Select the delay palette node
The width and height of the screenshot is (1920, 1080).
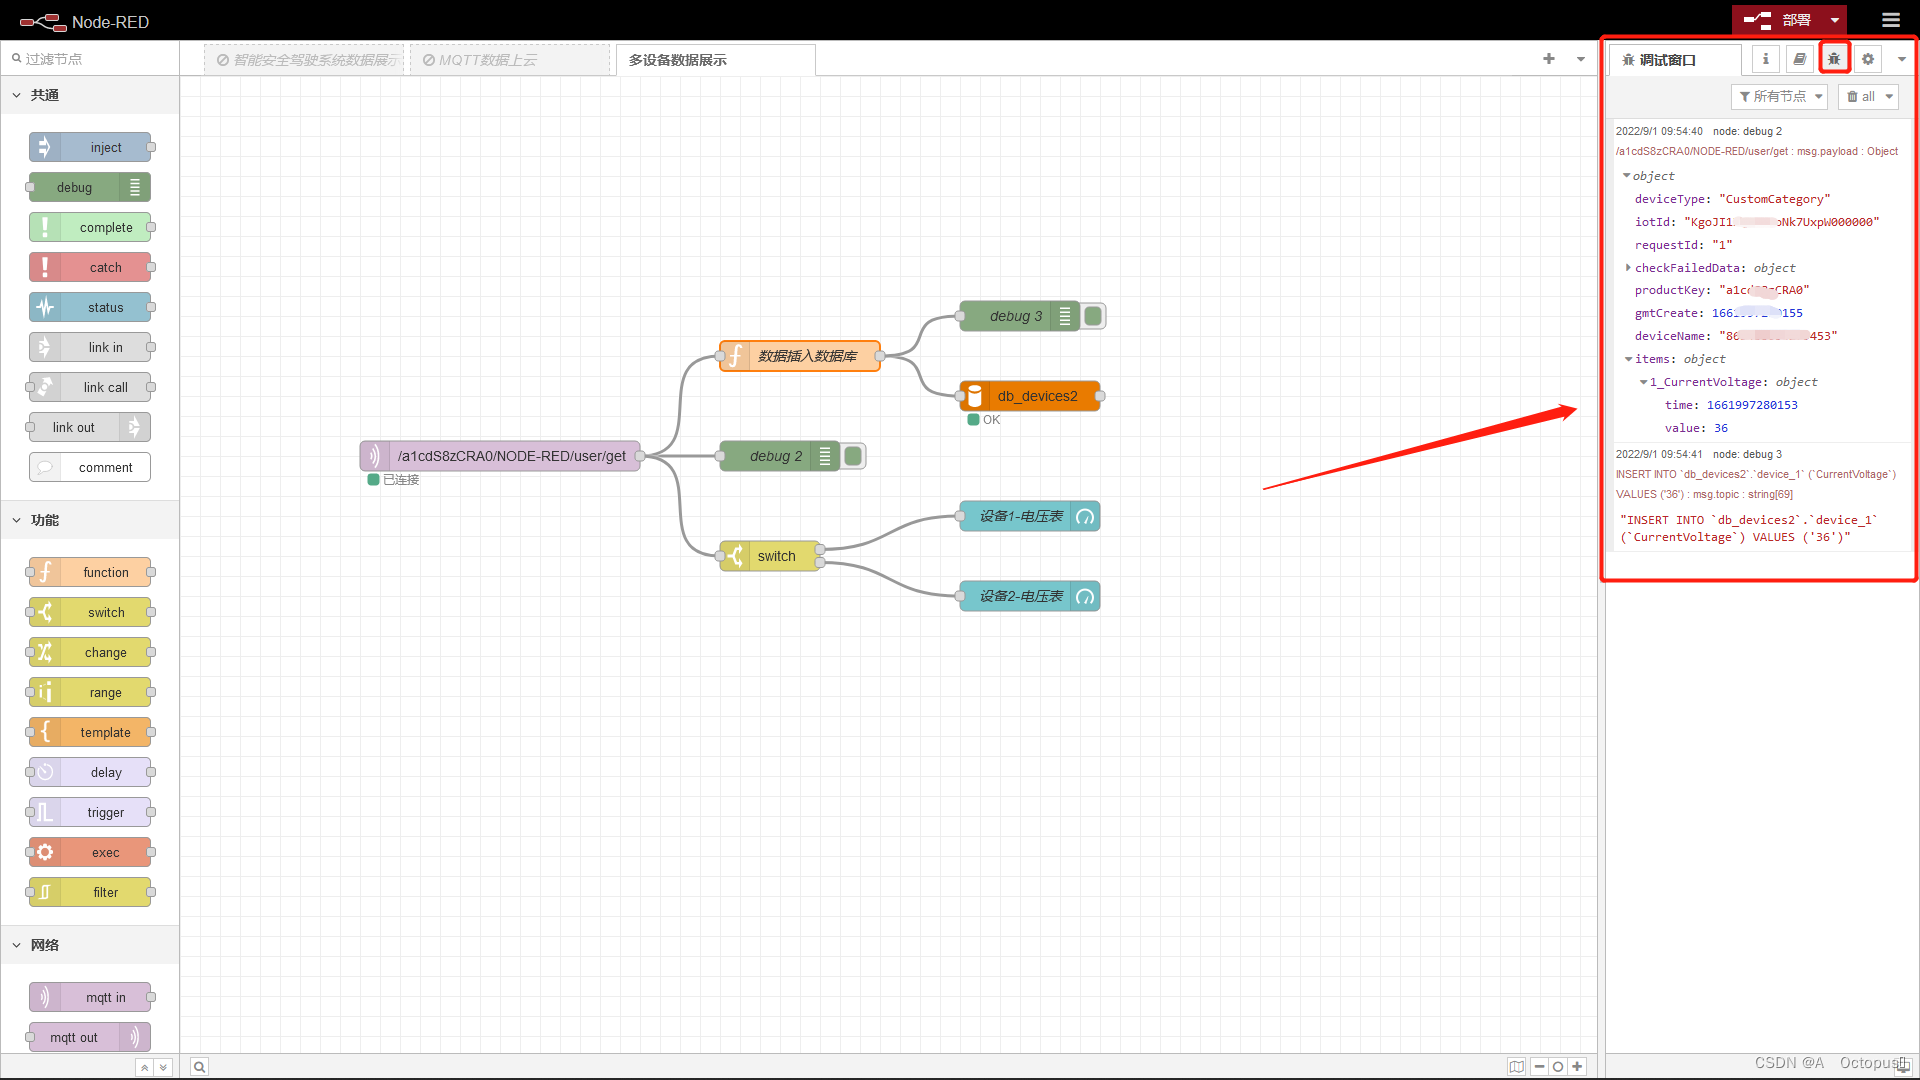[x=90, y=772]
